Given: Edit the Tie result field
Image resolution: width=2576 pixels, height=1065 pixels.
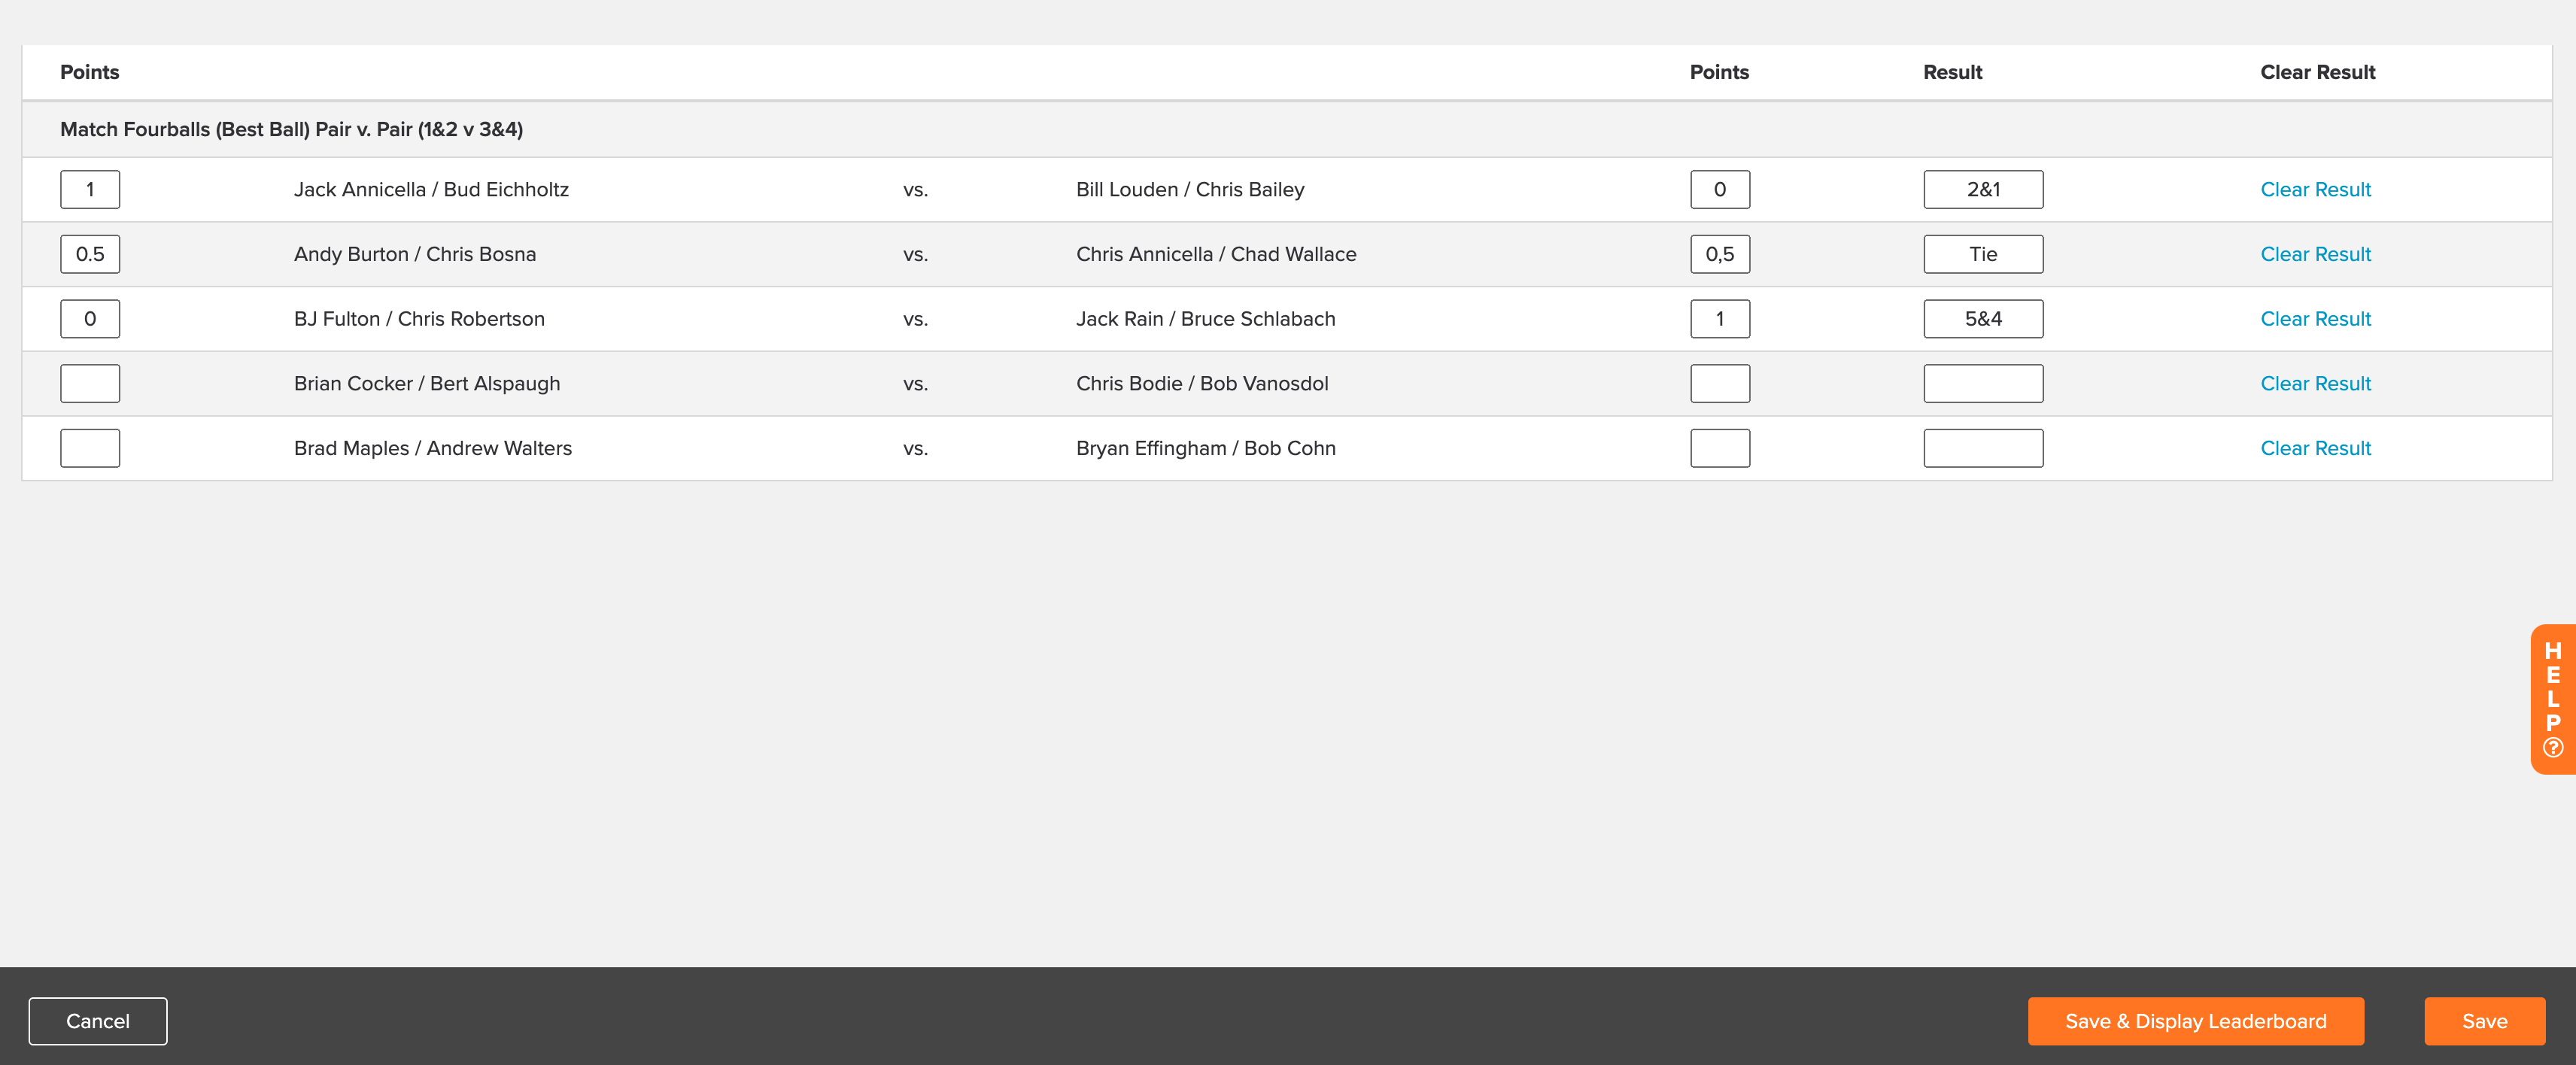Looking at the screenshot, I should (1983, 254).
